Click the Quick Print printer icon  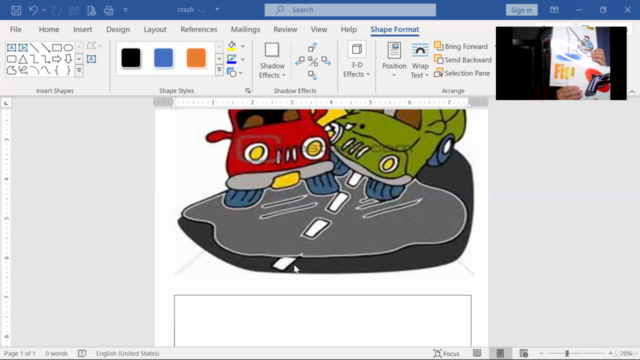tap(109, 10)
